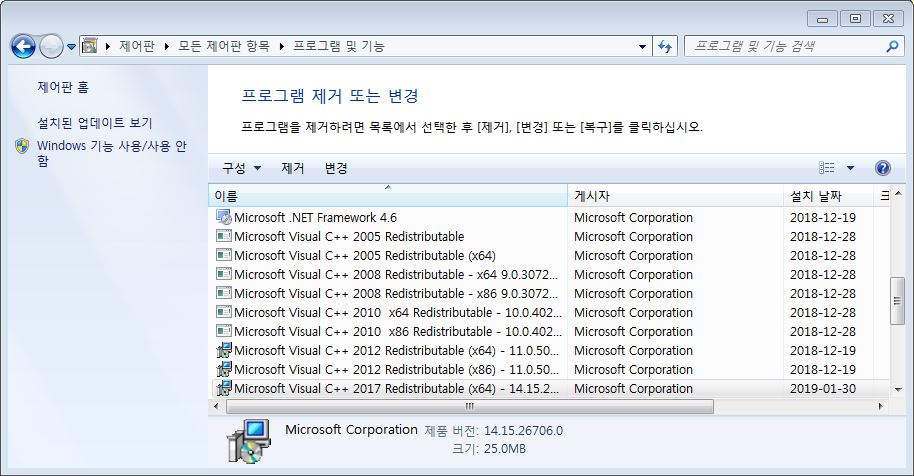Open the recent pages dropdown next to Forward
This screenshot has width=914, height=476.
(71, 47)
